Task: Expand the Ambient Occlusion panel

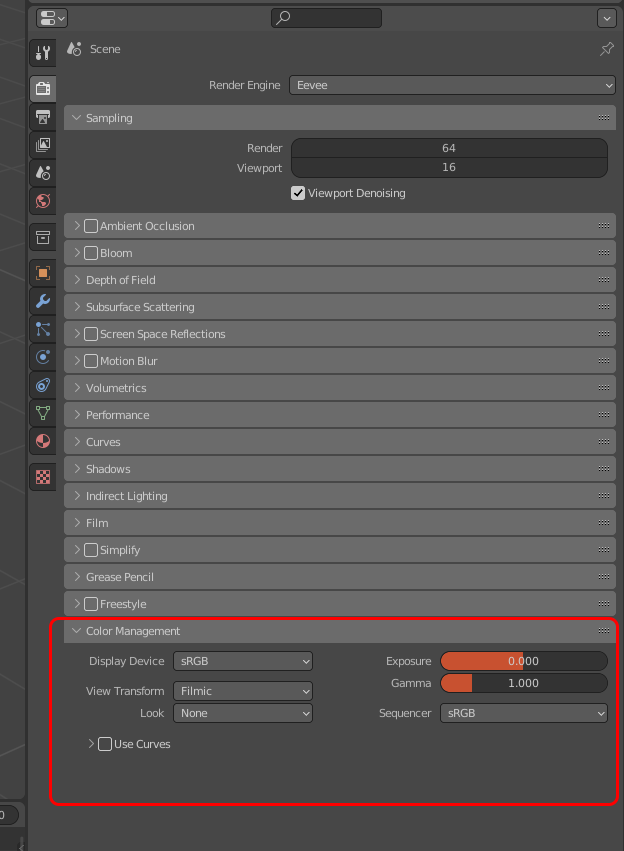Action: tap(77, 226)
